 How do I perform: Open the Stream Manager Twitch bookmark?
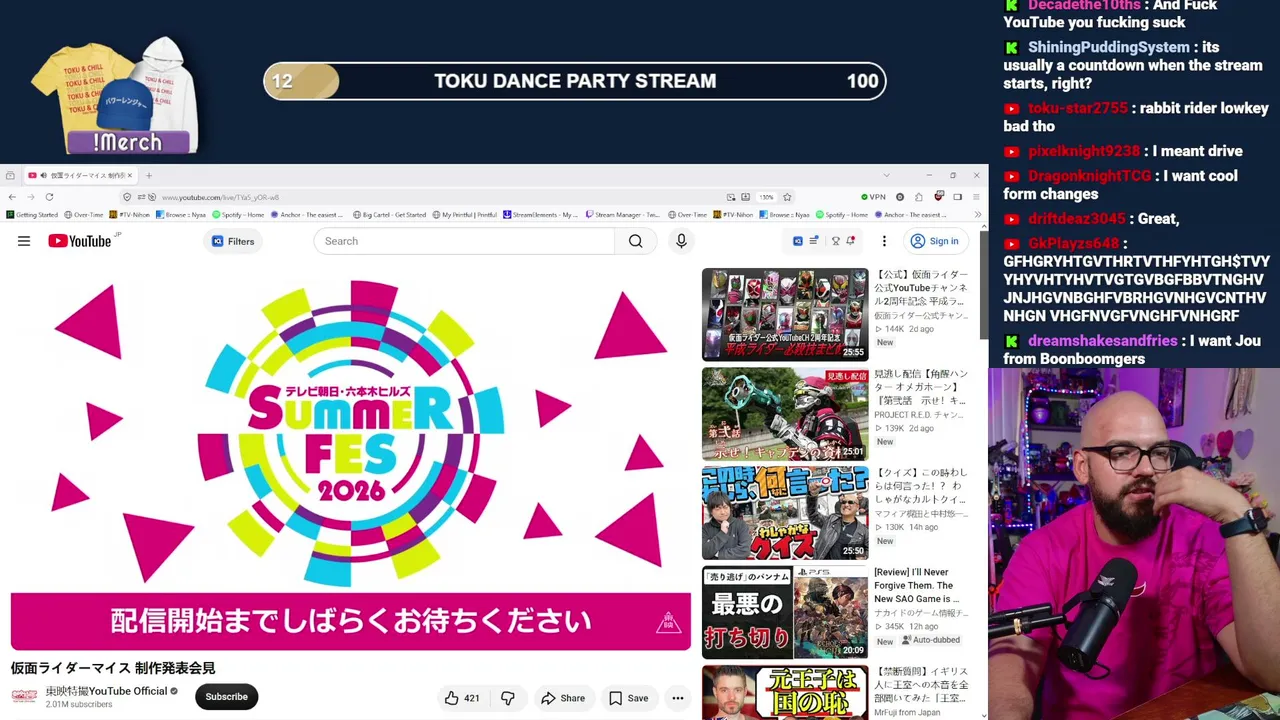[623, 215]
